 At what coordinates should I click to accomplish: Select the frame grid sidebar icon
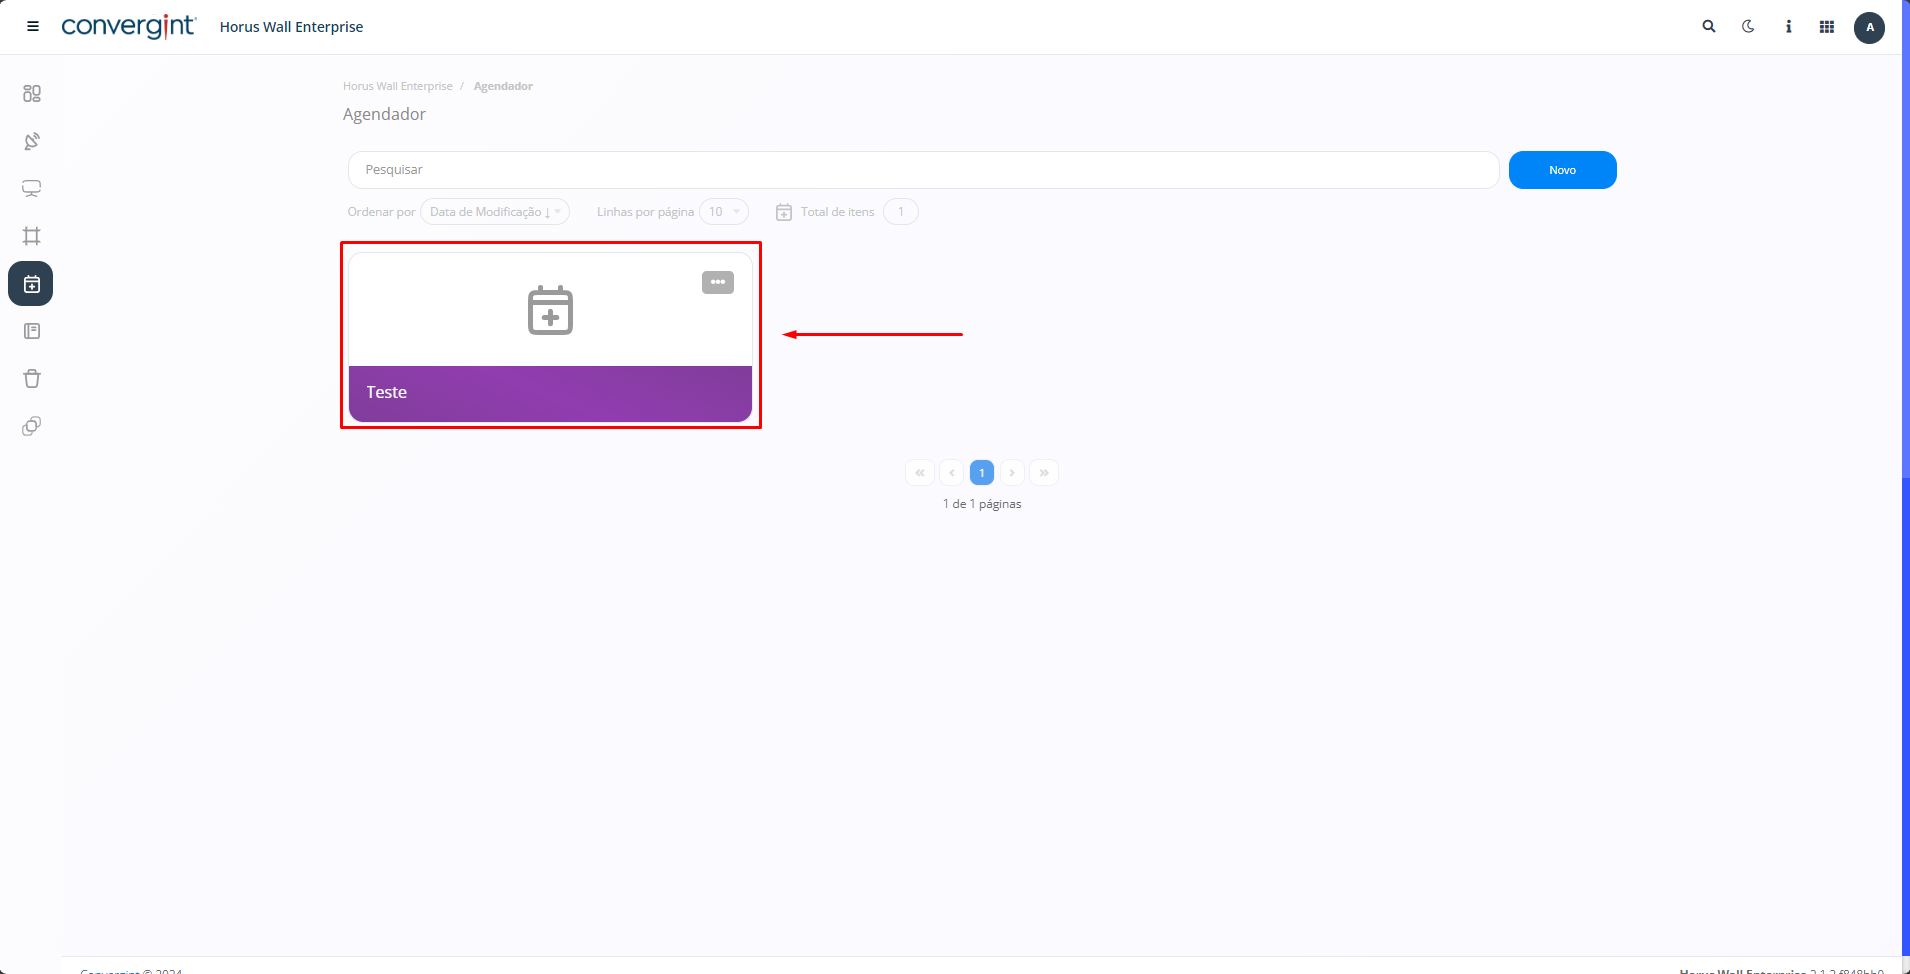pos(32,236)
